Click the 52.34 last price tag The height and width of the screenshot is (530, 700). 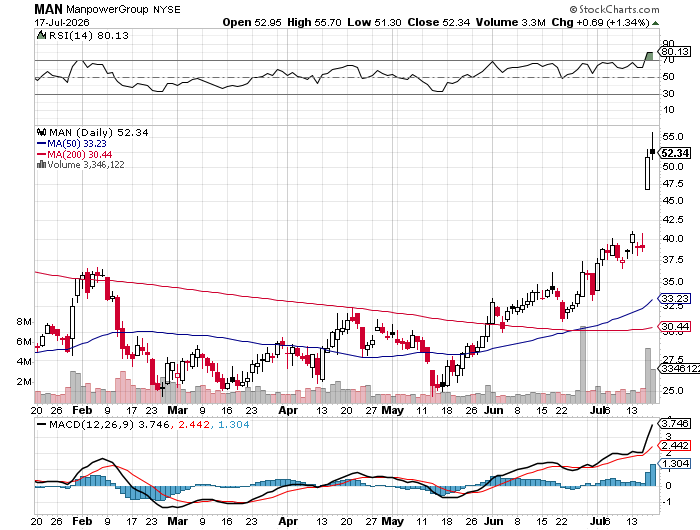pyautogui.click(x=675, y=153)
